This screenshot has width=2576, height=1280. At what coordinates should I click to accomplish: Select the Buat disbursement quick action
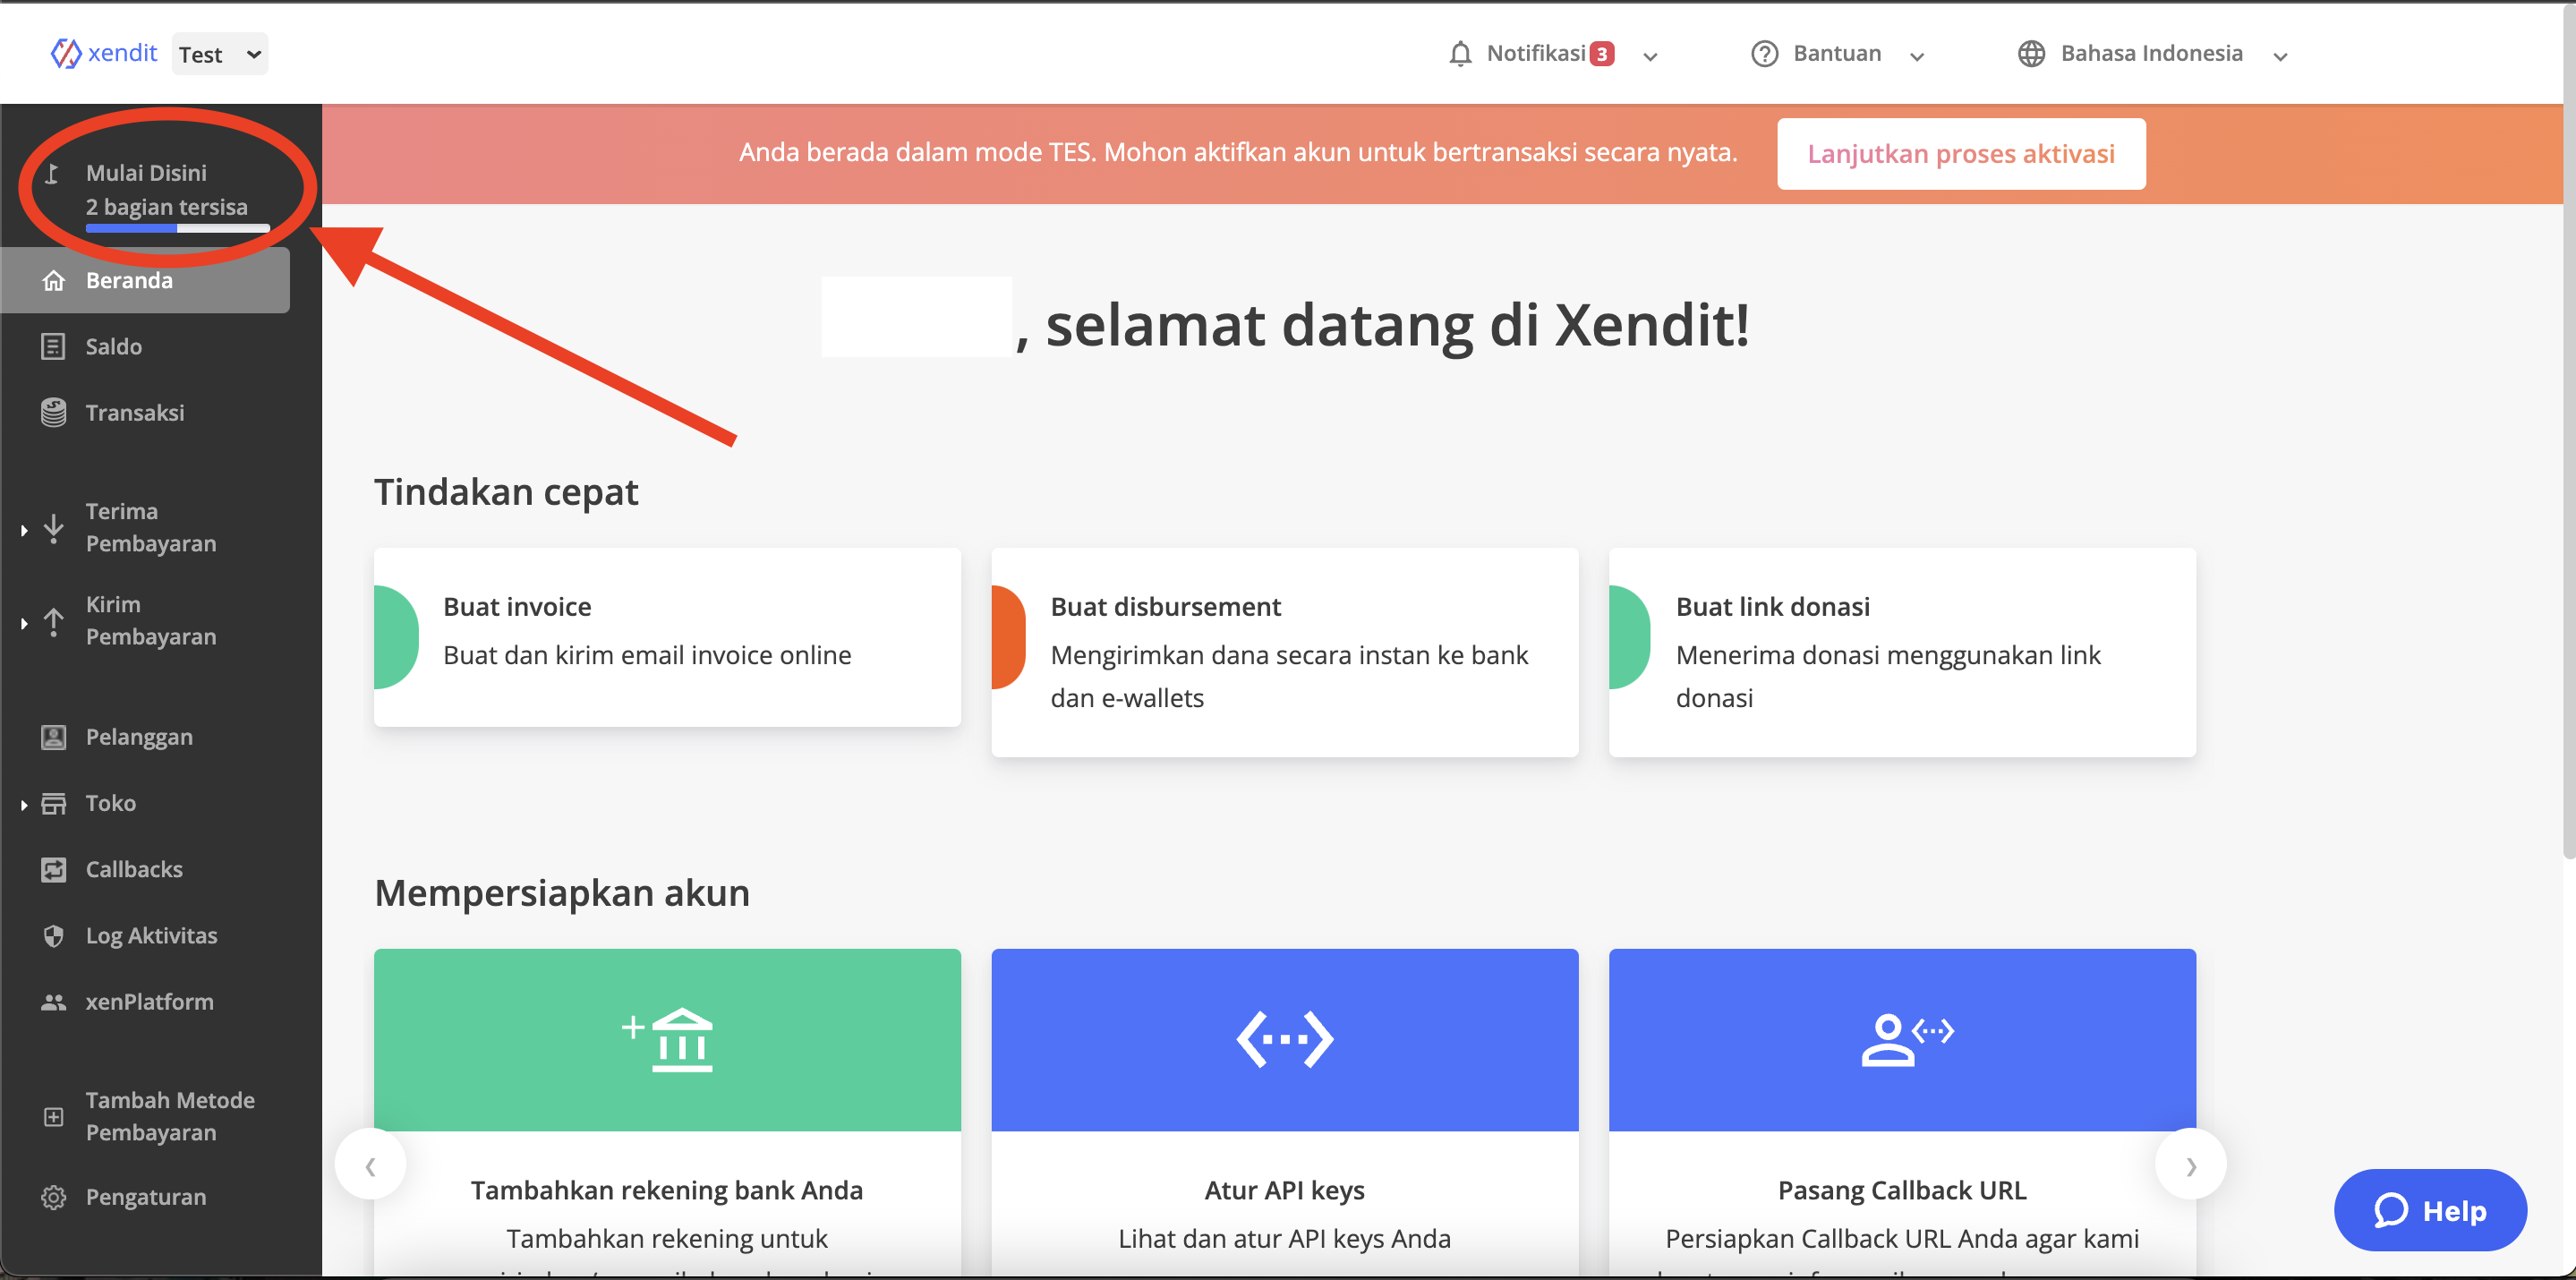coord(1285,652)
